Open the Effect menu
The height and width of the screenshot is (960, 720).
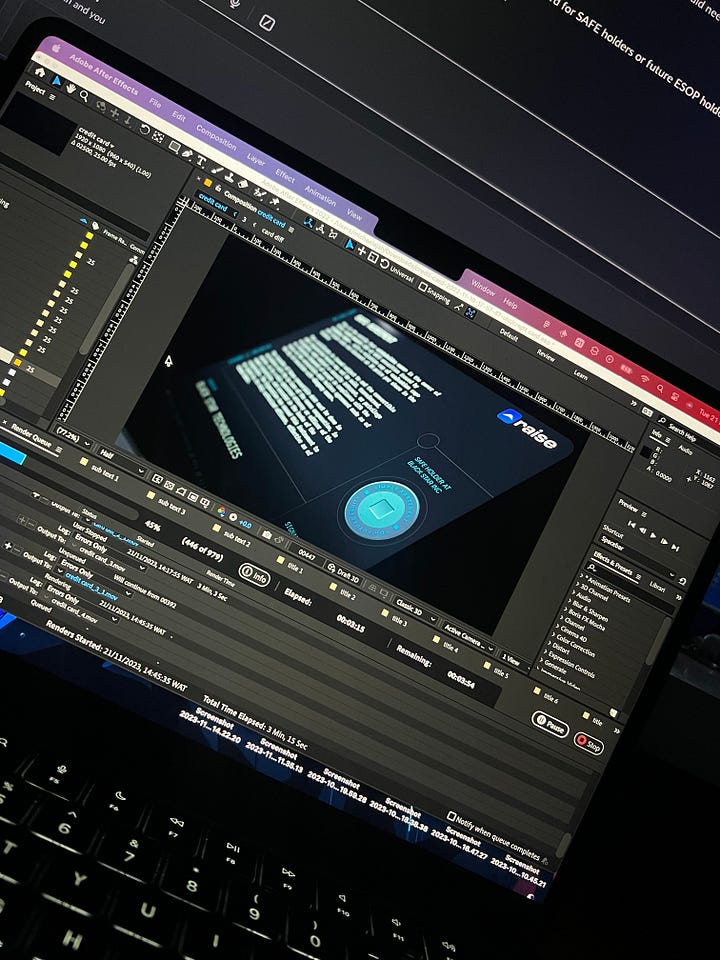(285, 175)
